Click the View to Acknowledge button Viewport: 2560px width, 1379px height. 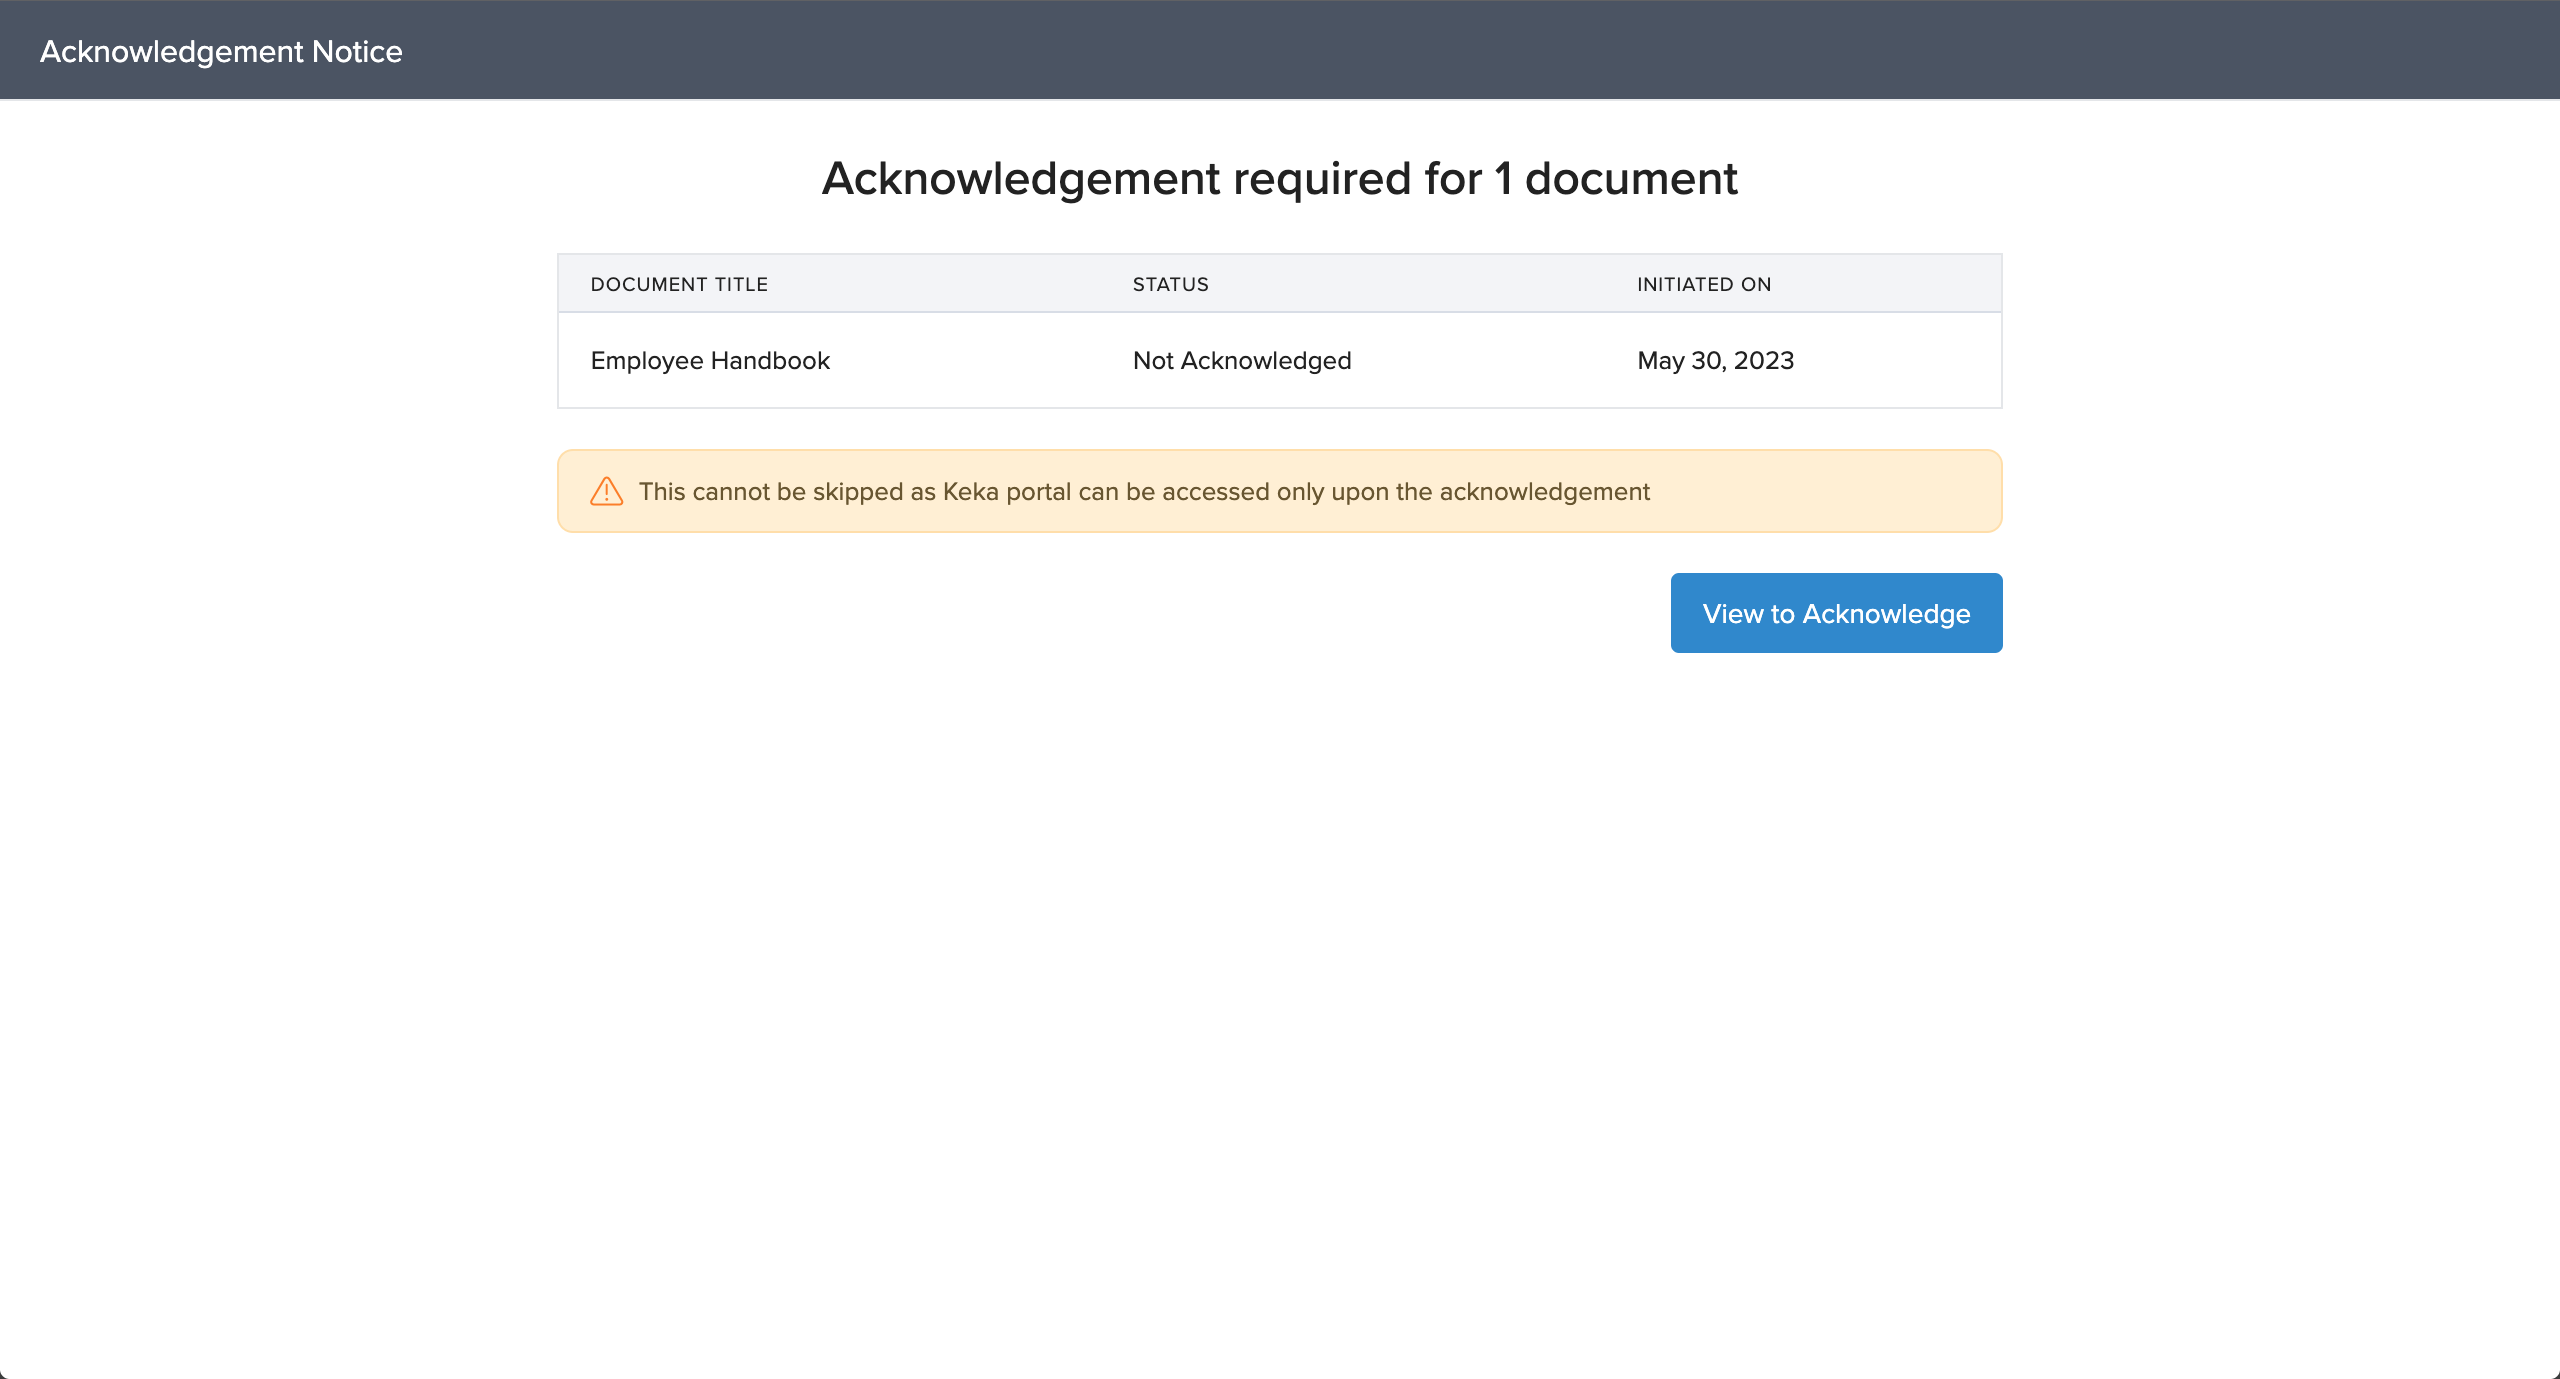click(x=1836, y=613)
